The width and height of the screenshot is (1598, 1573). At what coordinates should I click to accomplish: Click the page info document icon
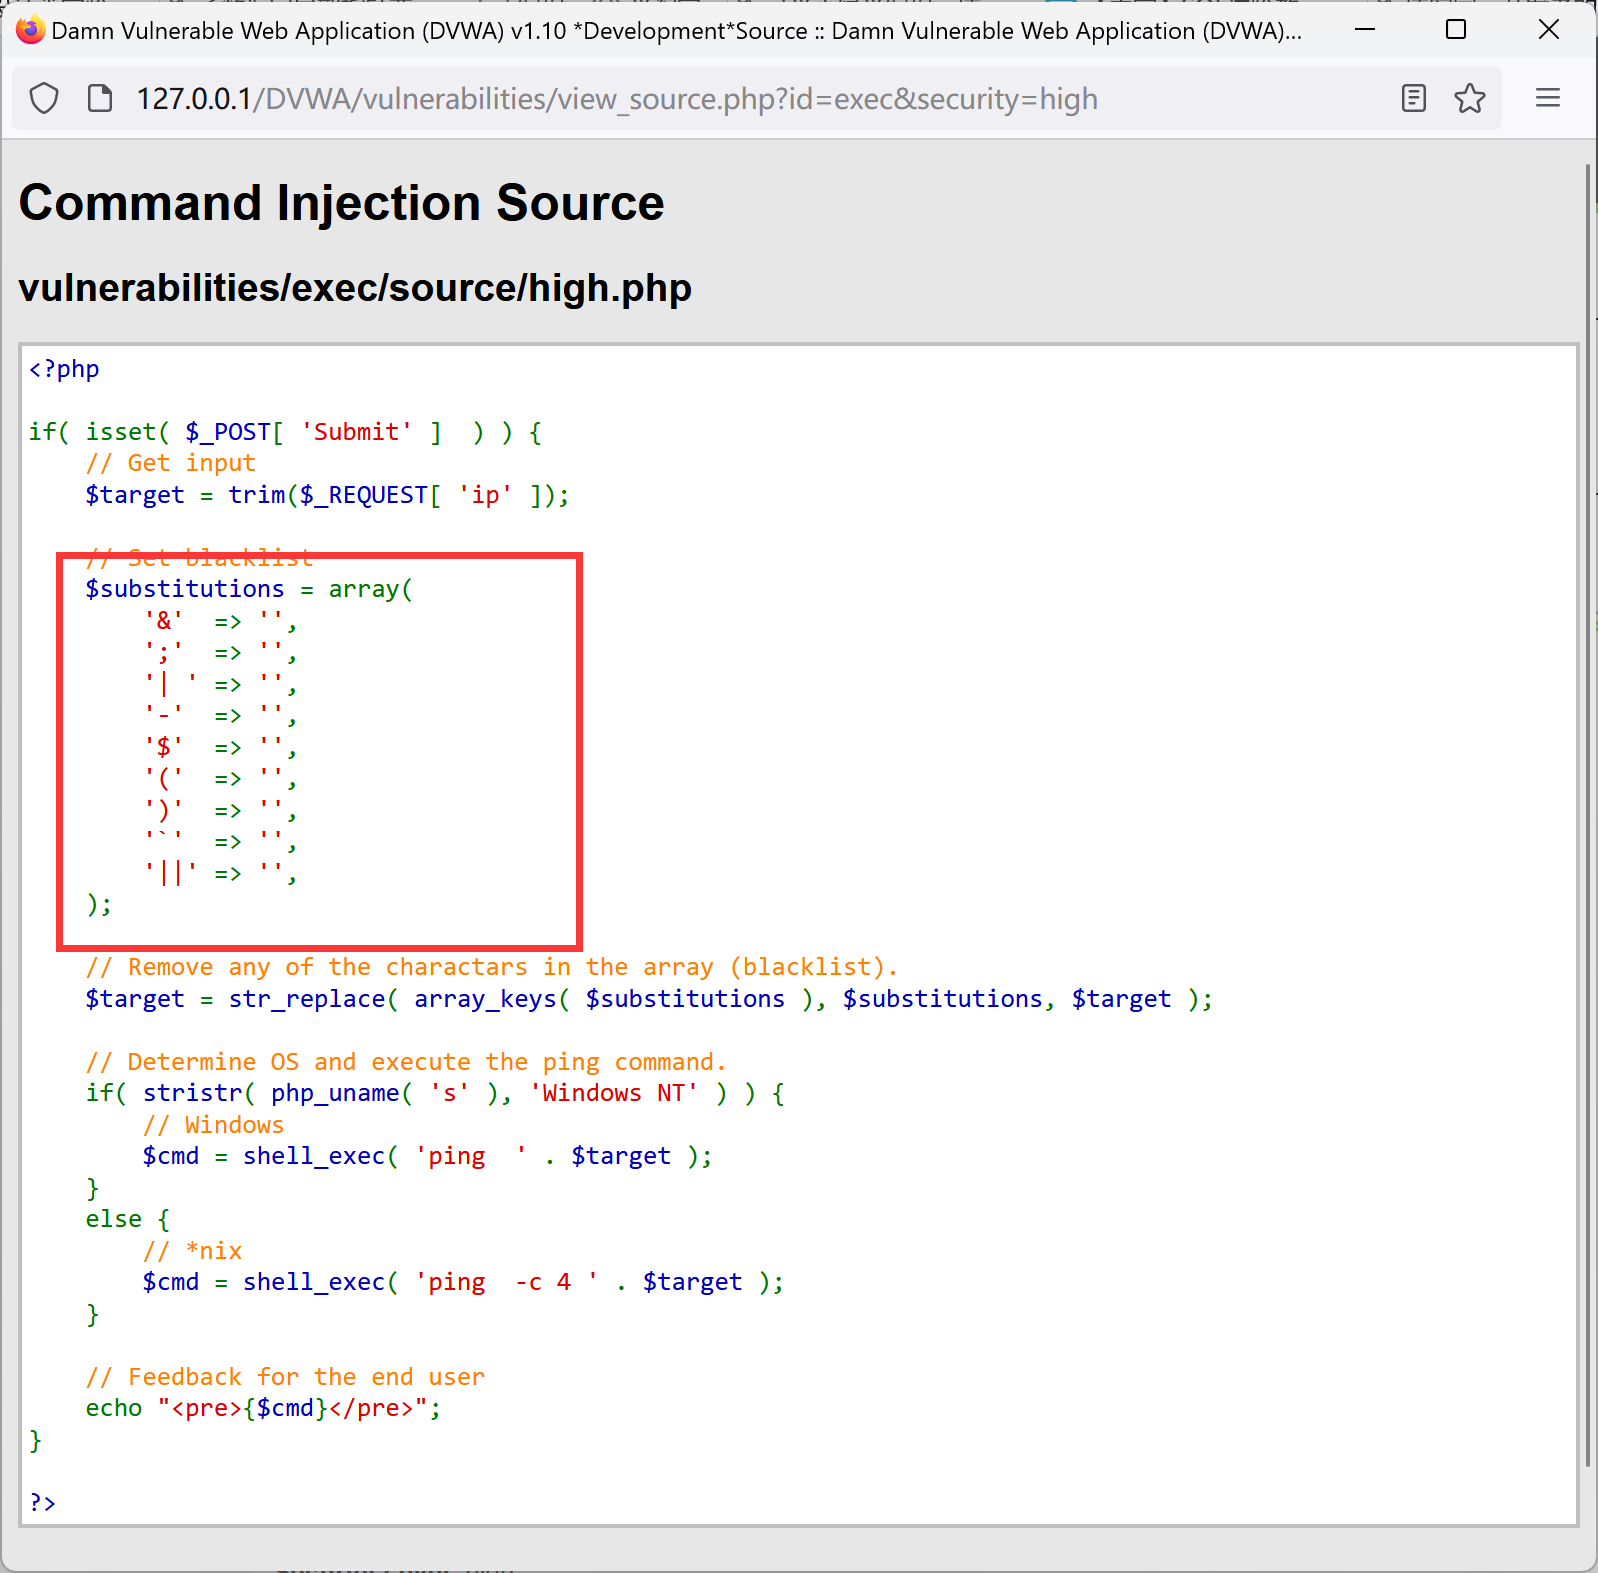(100, 98)
